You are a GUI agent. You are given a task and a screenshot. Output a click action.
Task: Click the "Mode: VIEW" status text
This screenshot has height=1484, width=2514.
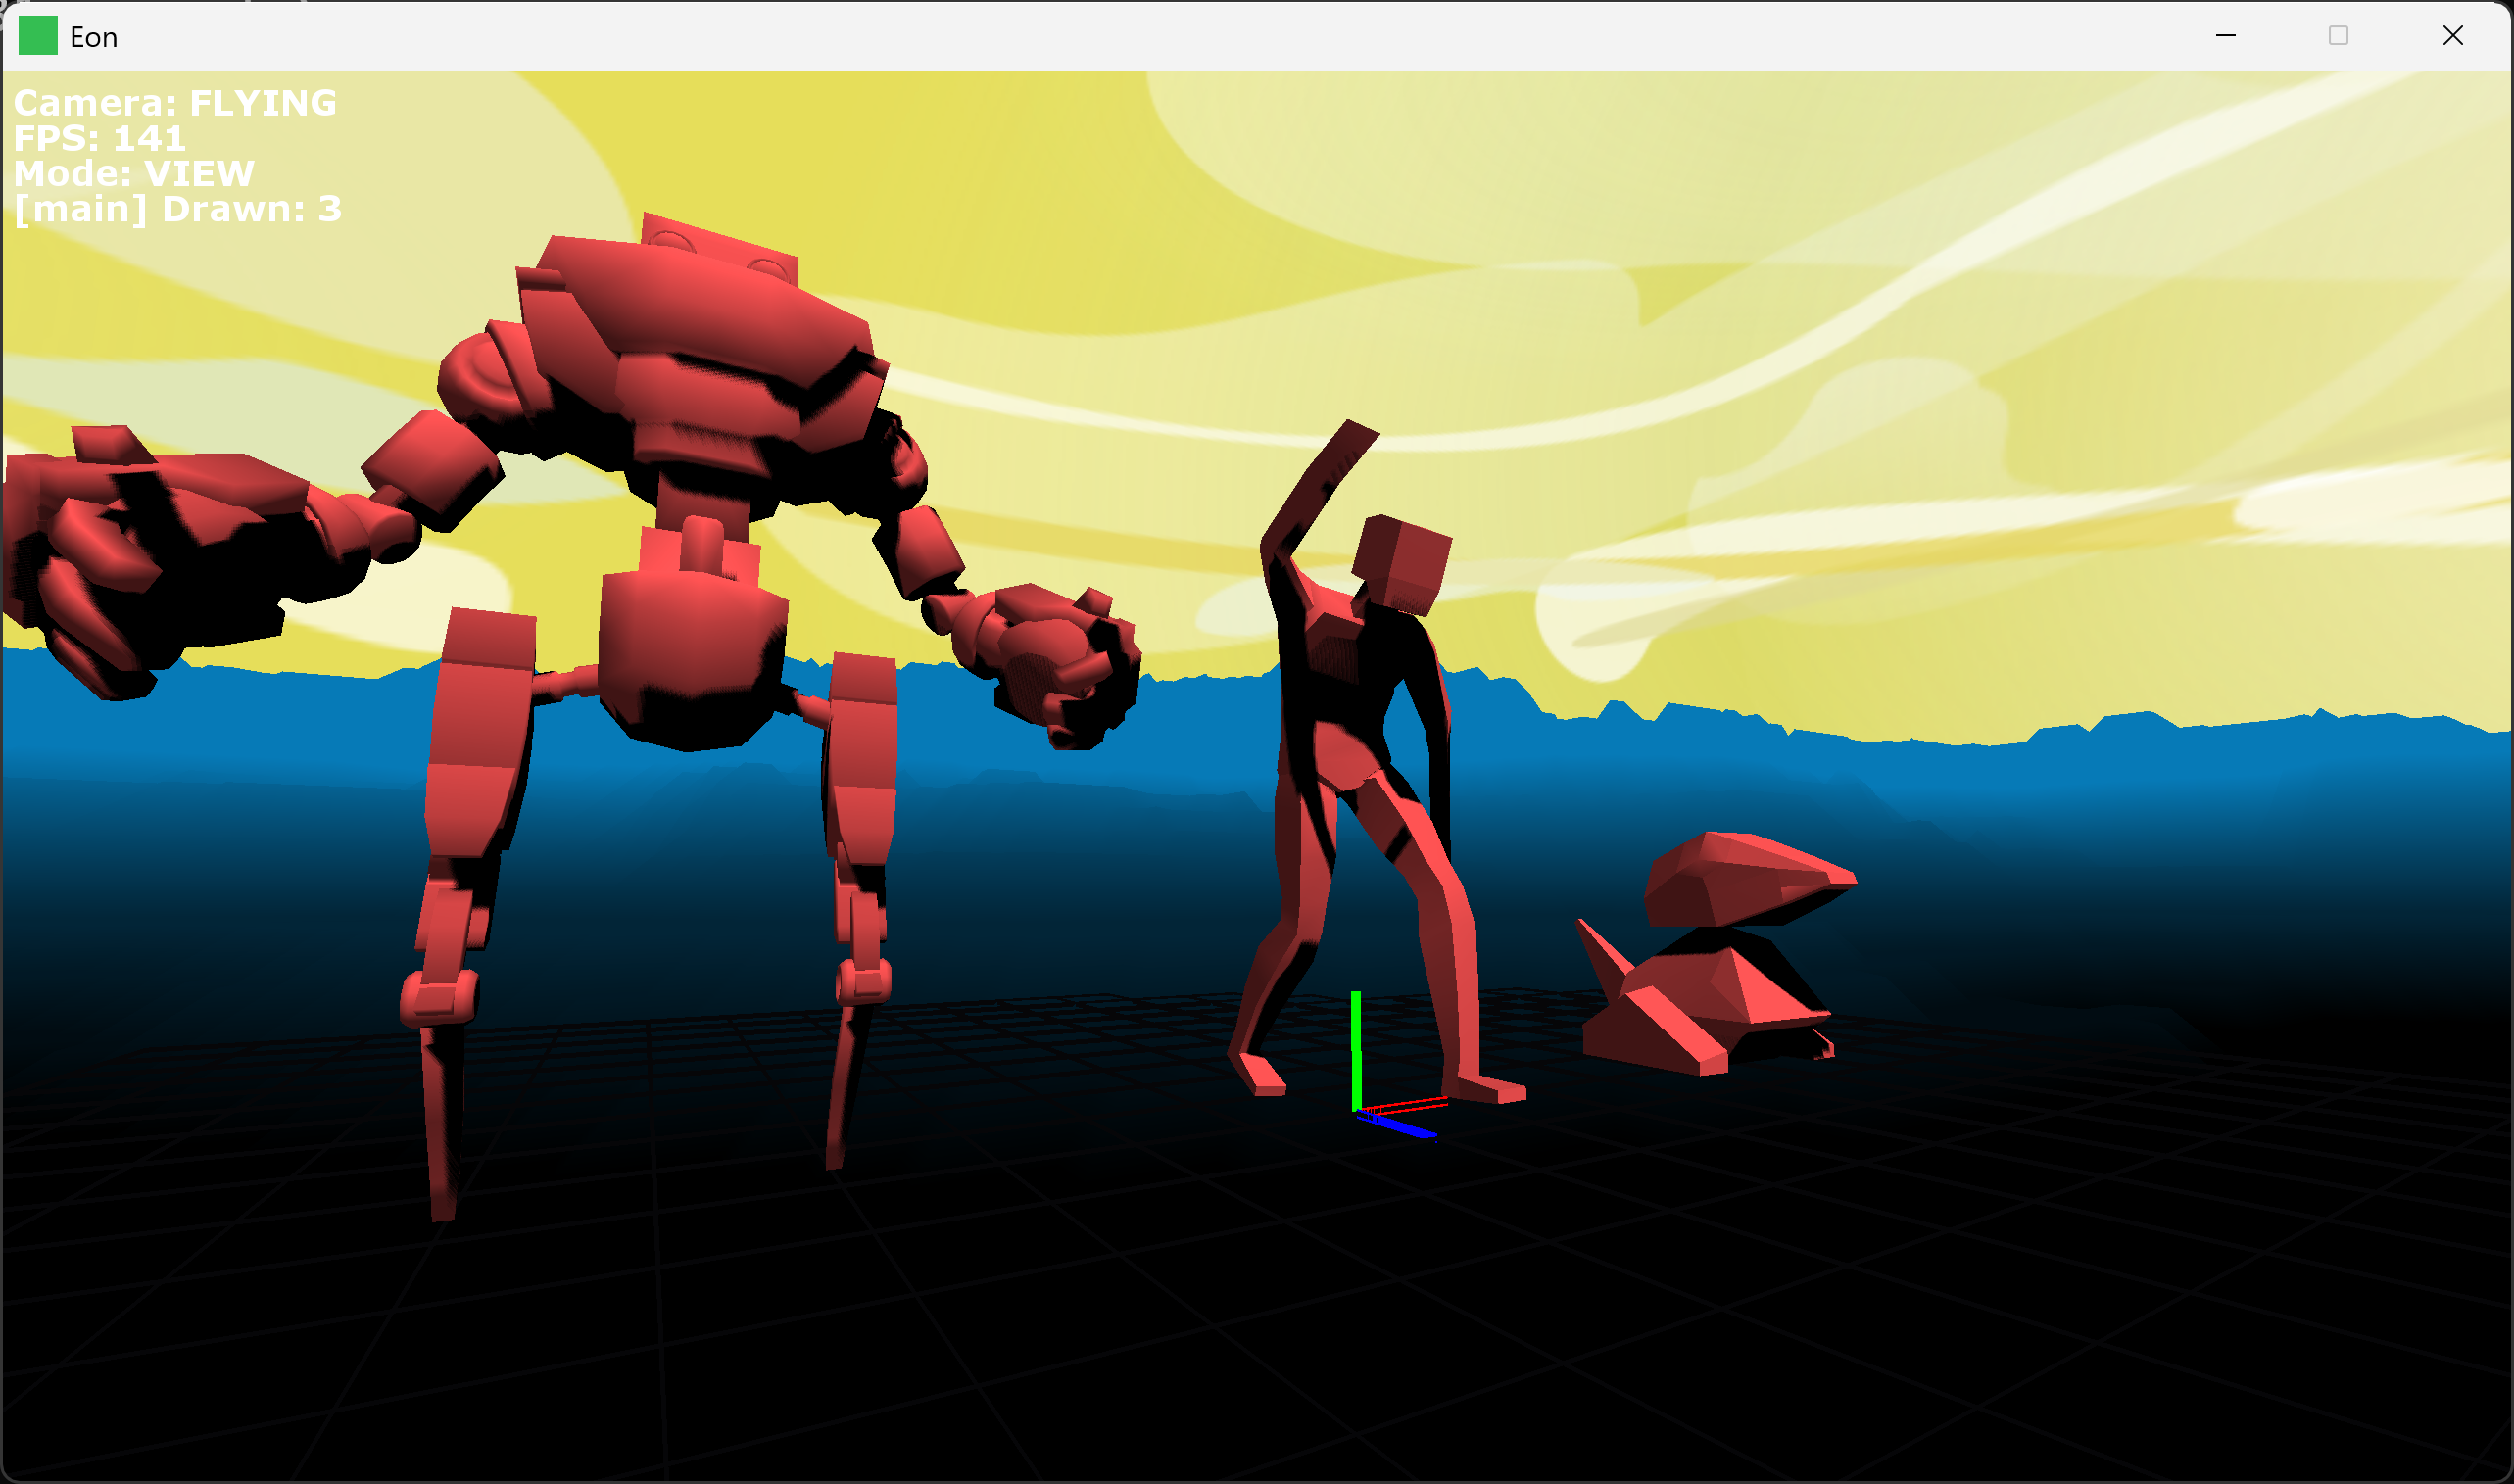[x=134, y=173]
